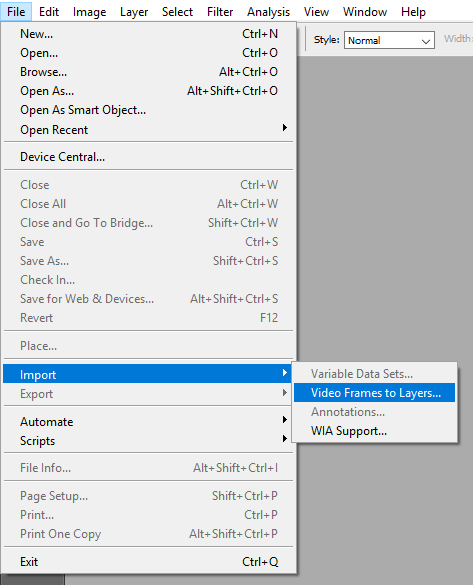Click the Open As menu entry

click(x=148, y=91)
